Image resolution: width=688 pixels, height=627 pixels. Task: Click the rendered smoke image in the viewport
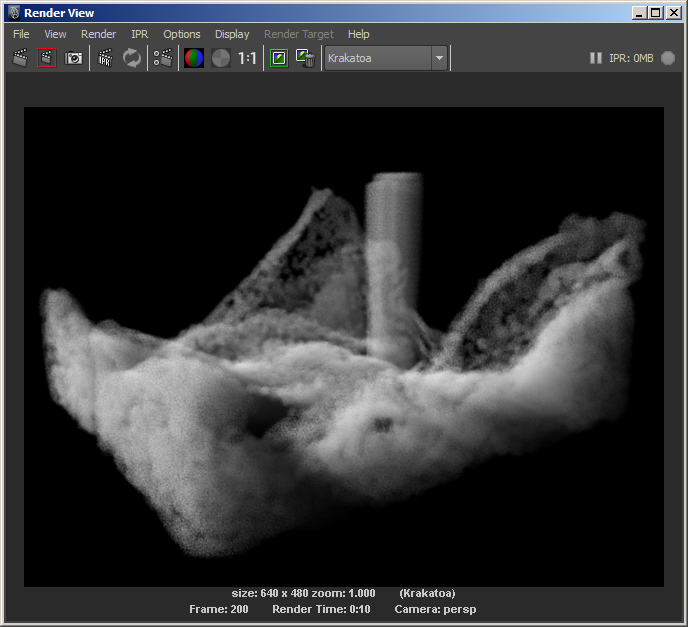coord(344,347)
